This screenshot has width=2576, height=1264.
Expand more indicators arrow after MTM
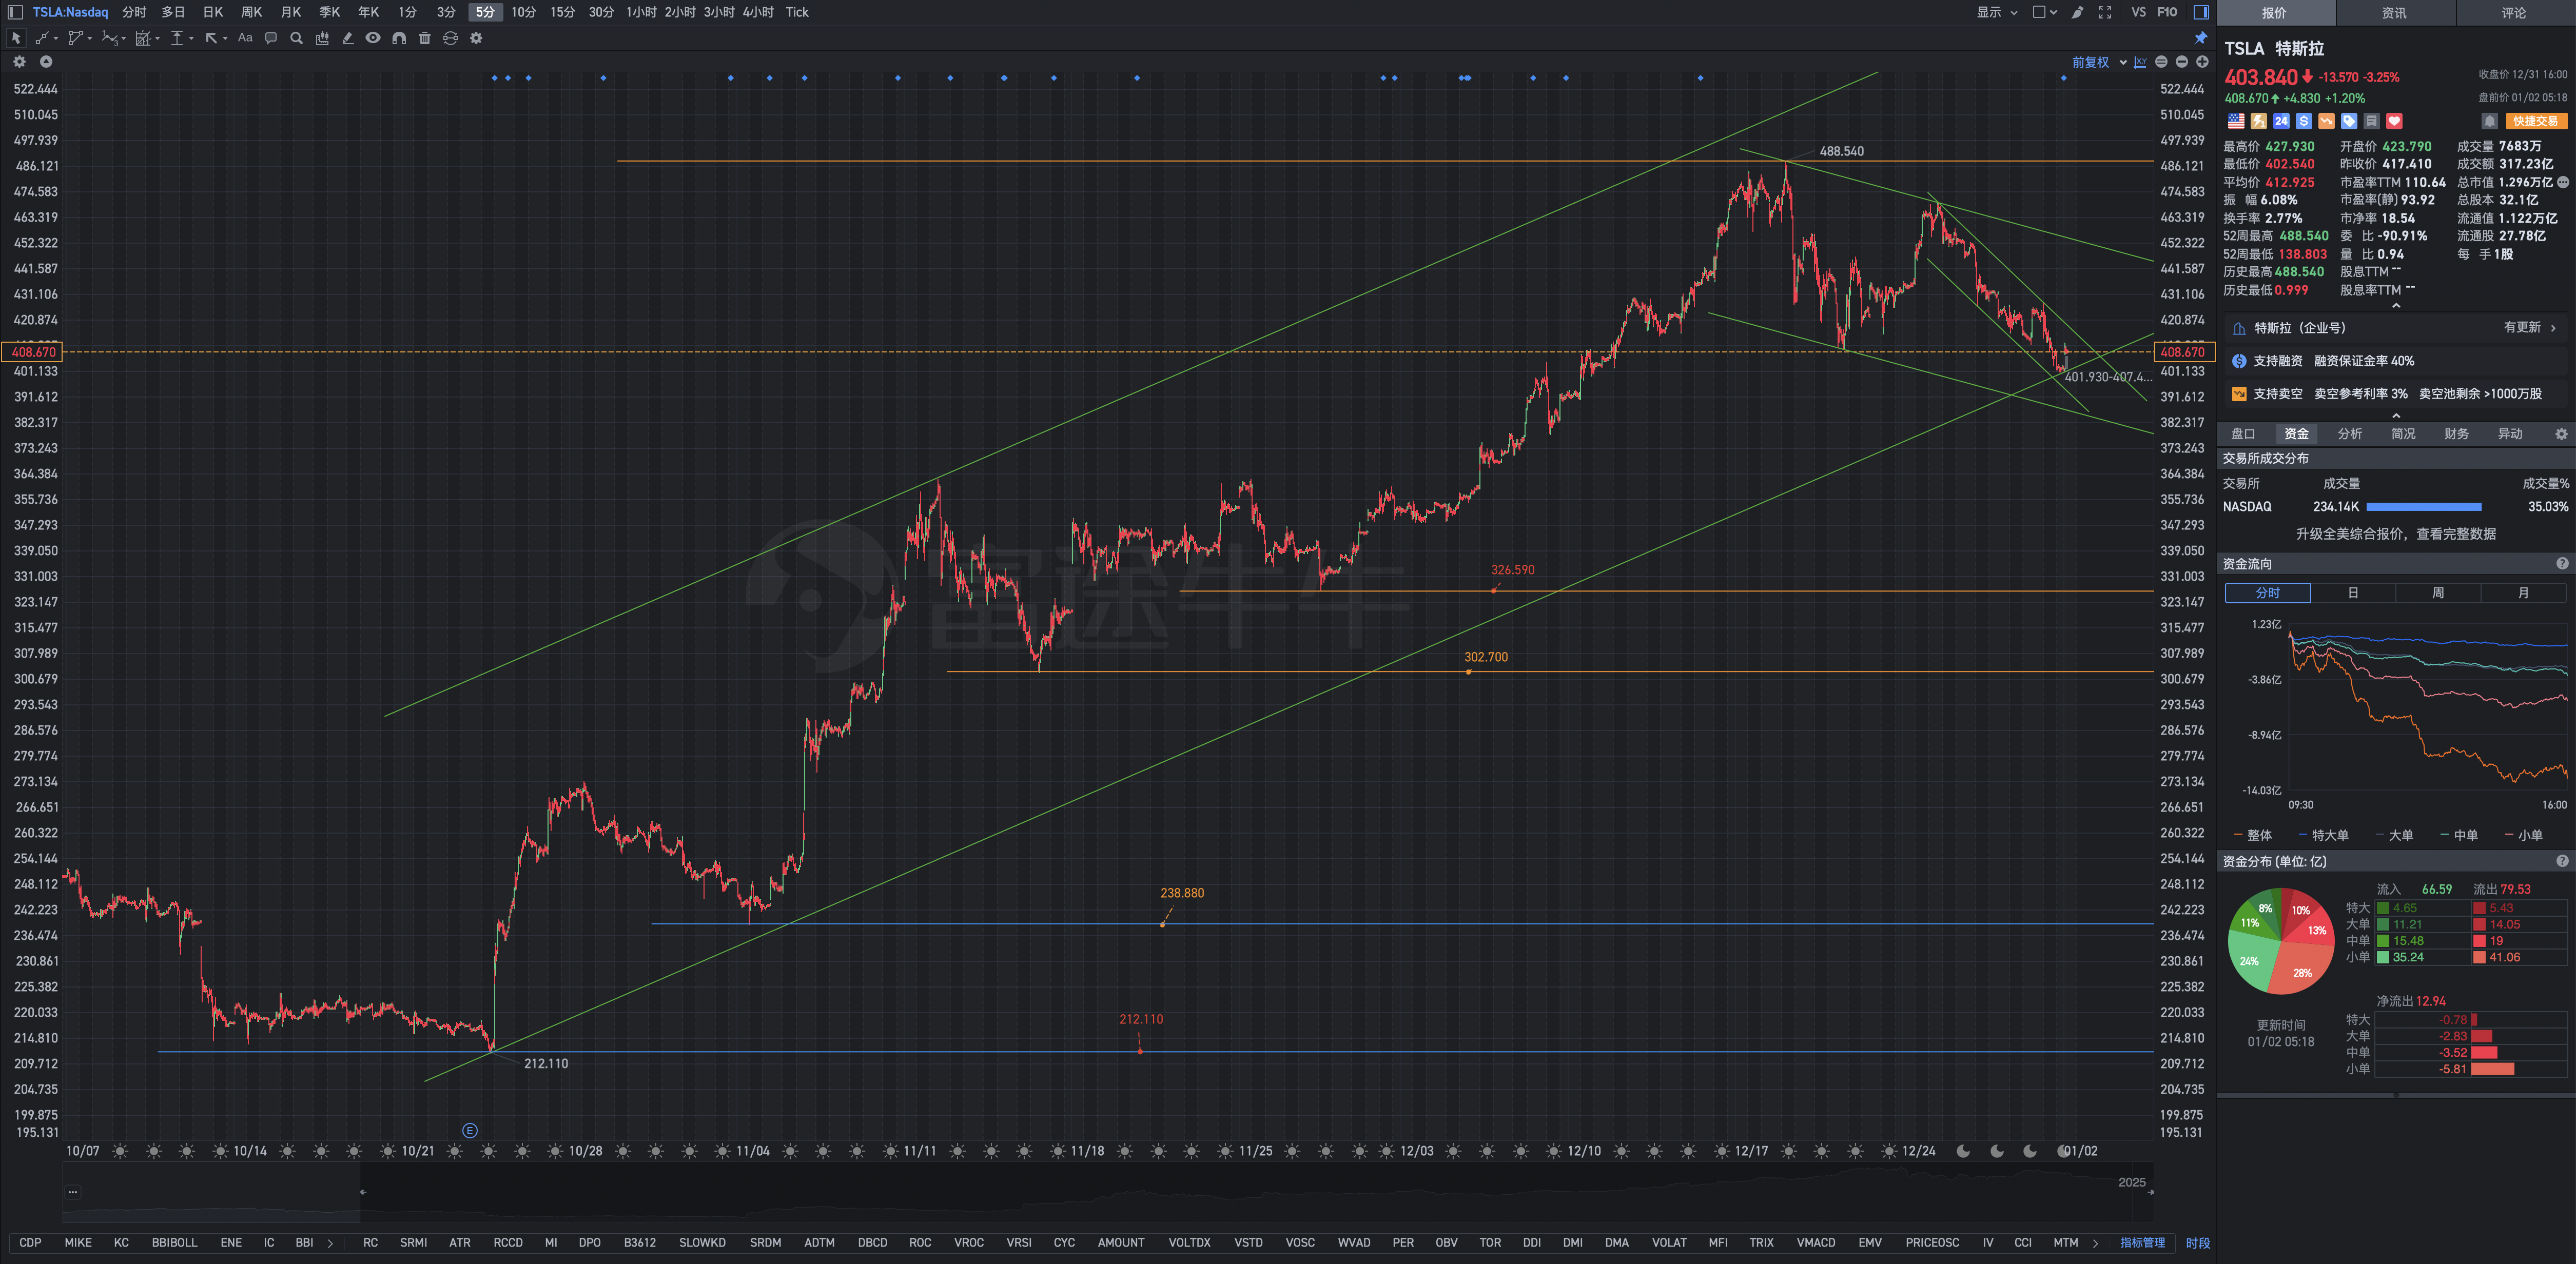pyautogui.click(x=2095, y=1243)
